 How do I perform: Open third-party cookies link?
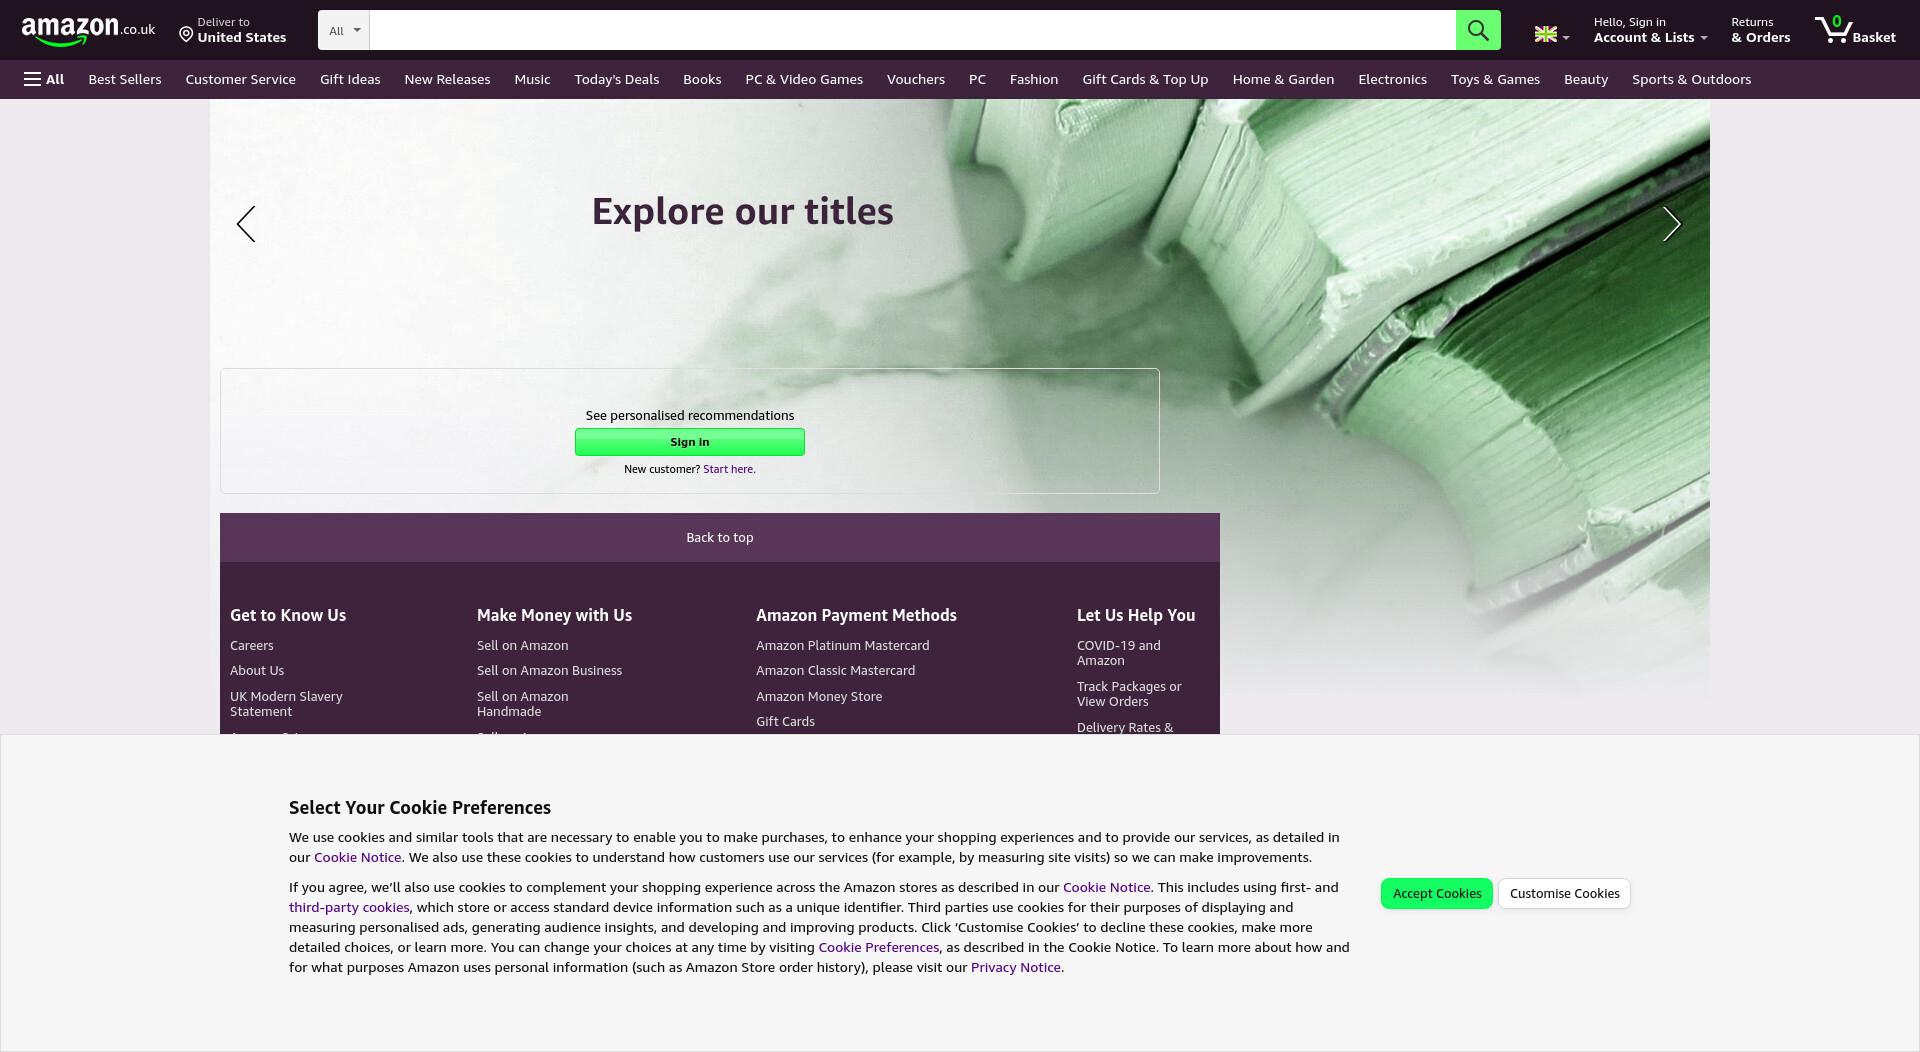(349, 907)
